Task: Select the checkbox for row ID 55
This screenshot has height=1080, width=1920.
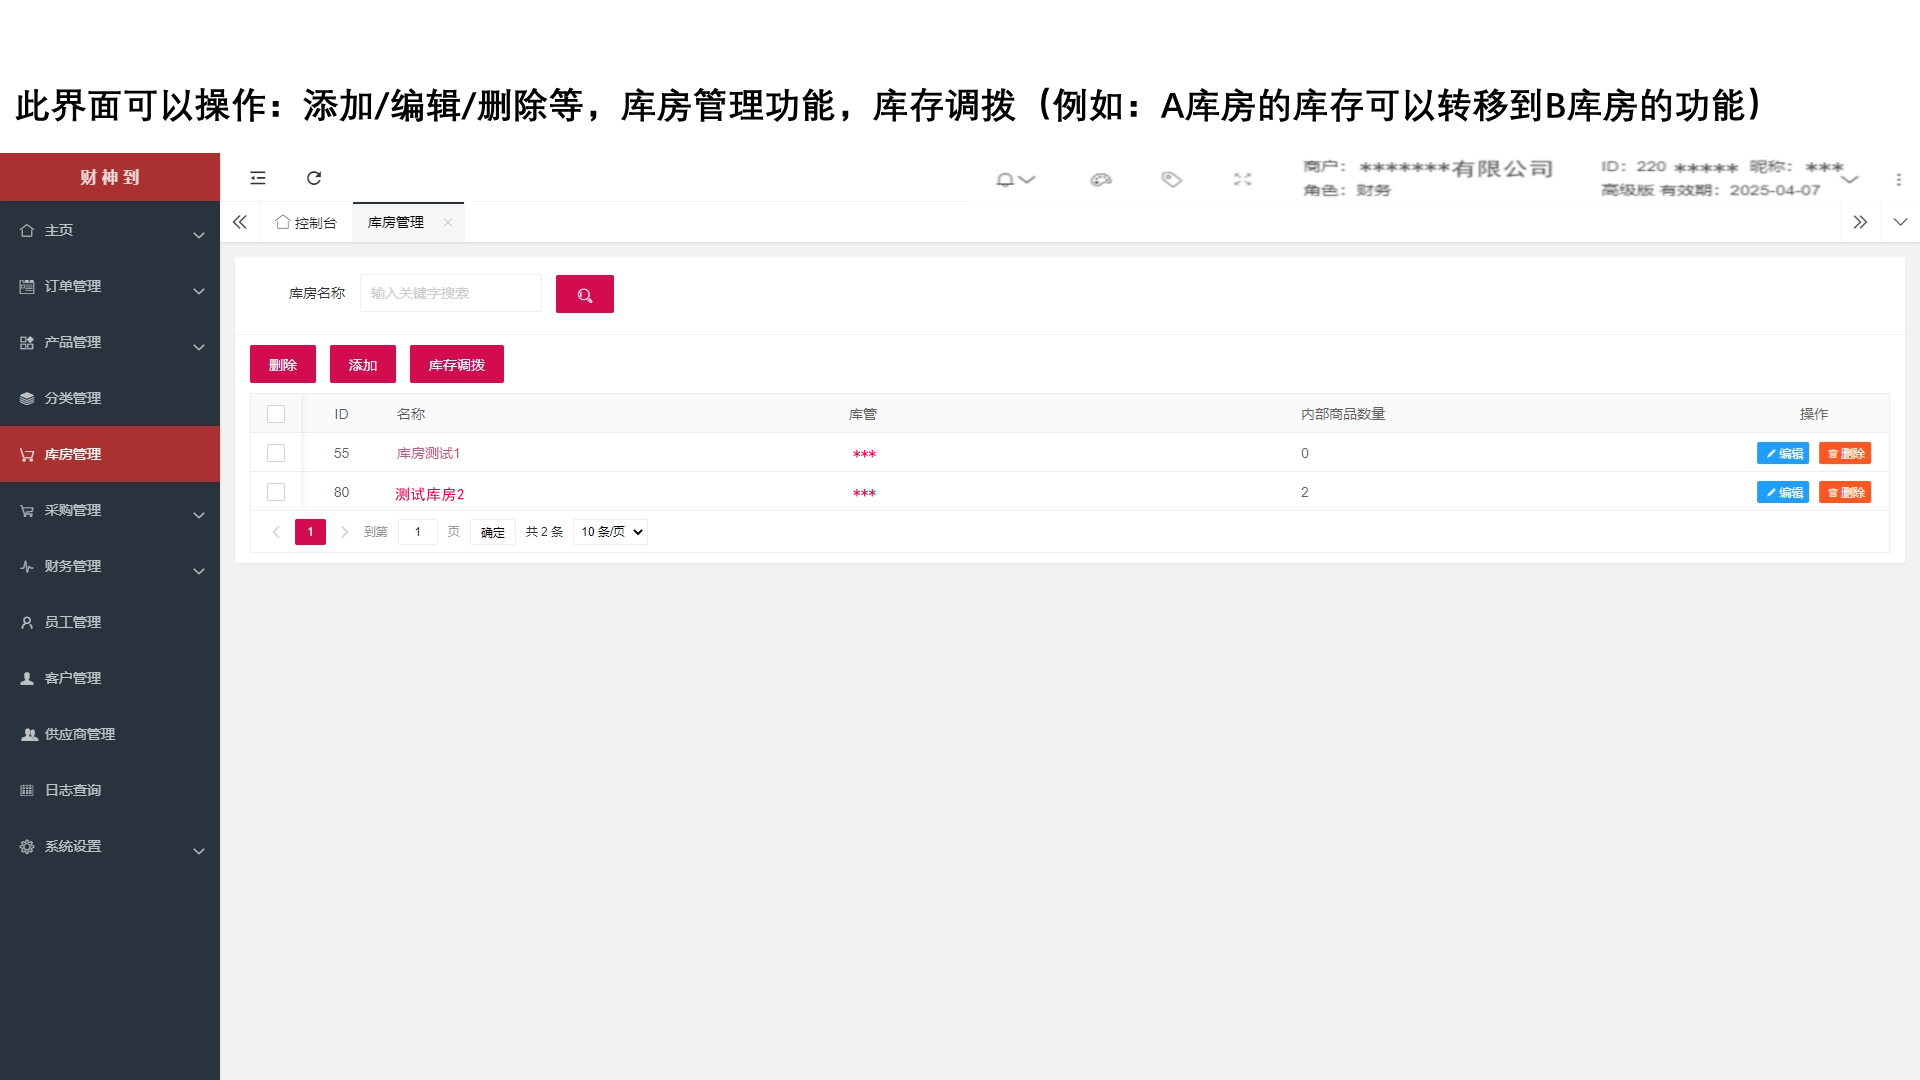Action: click(276, 453)
